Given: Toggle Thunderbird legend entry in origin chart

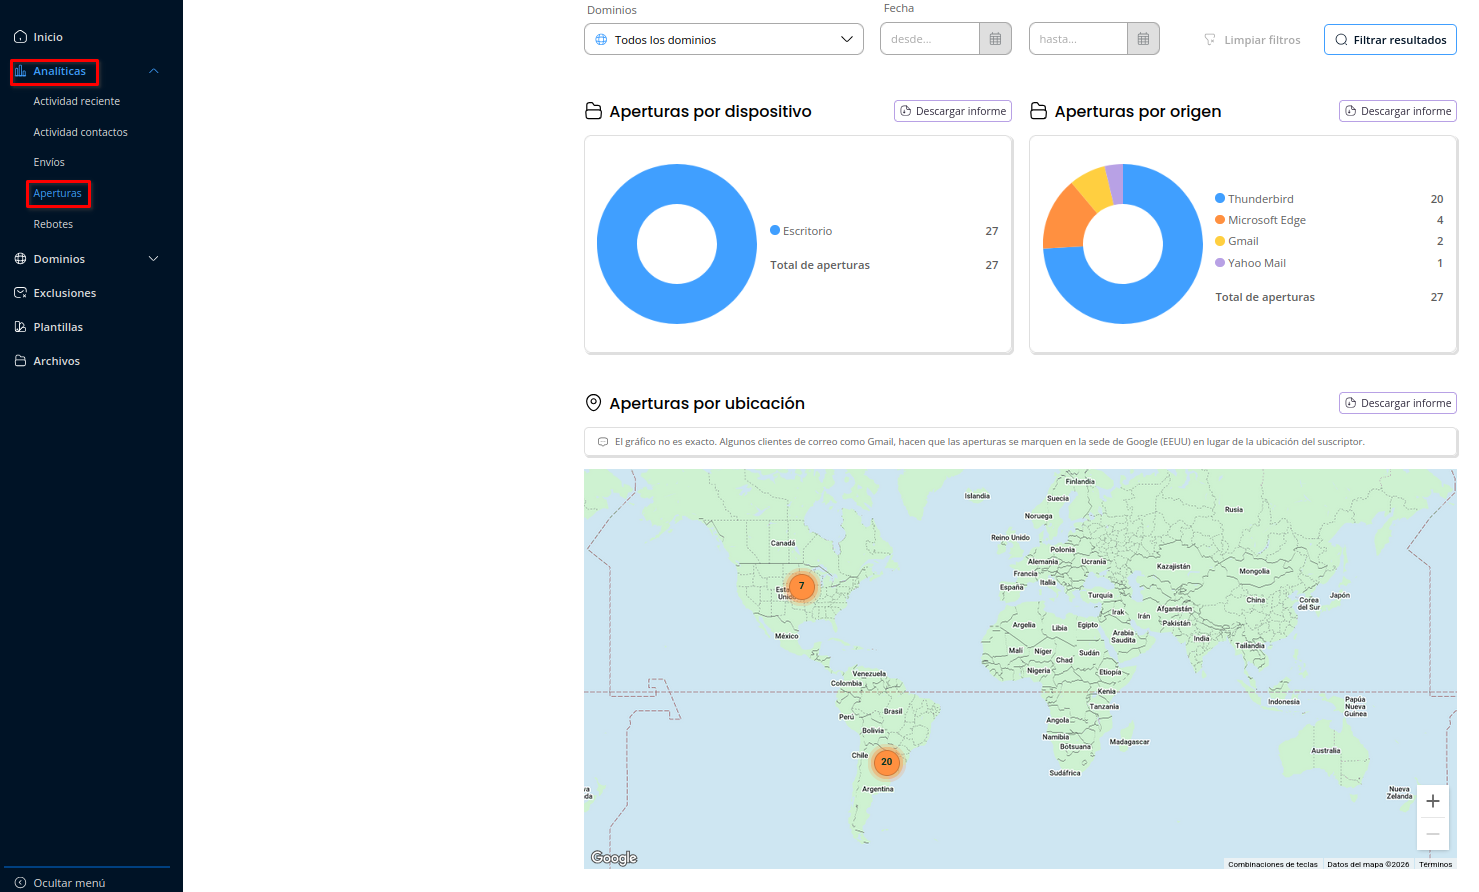Looking at the screenshot, I should [x=1260, y=199].
